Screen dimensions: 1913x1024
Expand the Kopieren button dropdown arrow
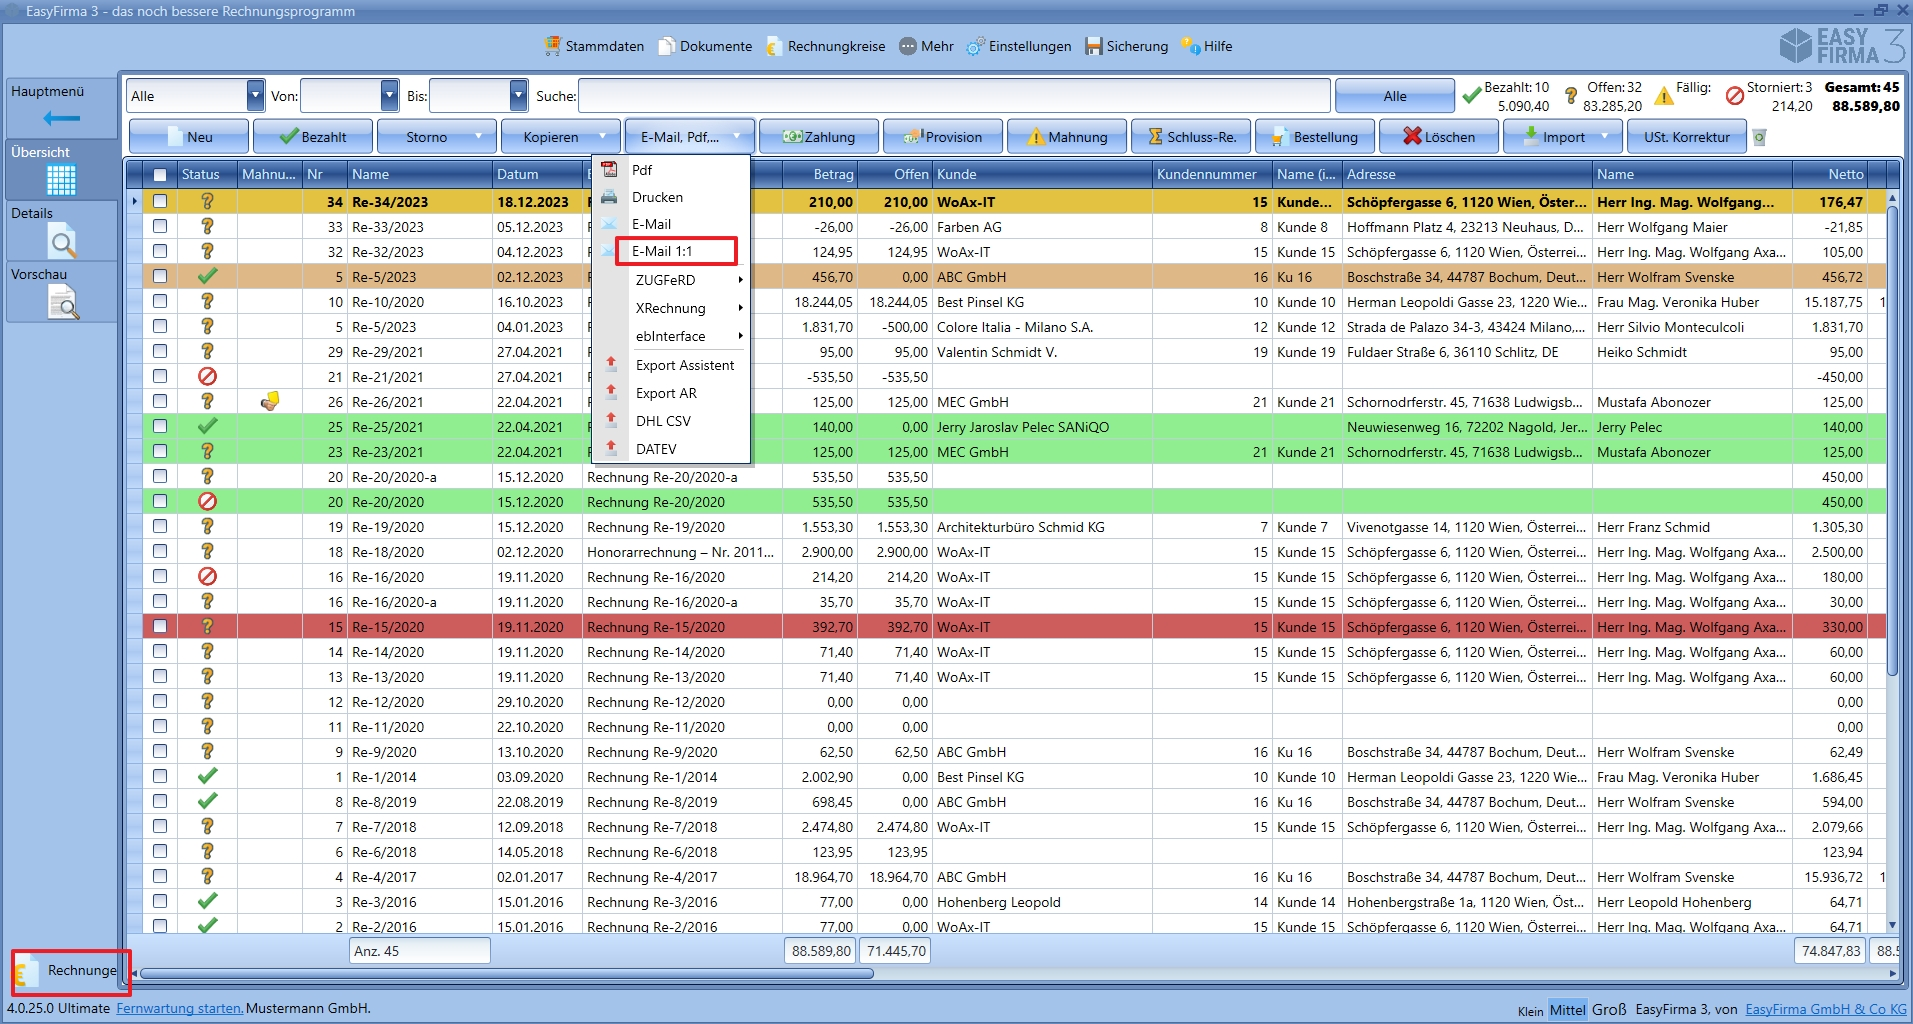click(603, 137)
